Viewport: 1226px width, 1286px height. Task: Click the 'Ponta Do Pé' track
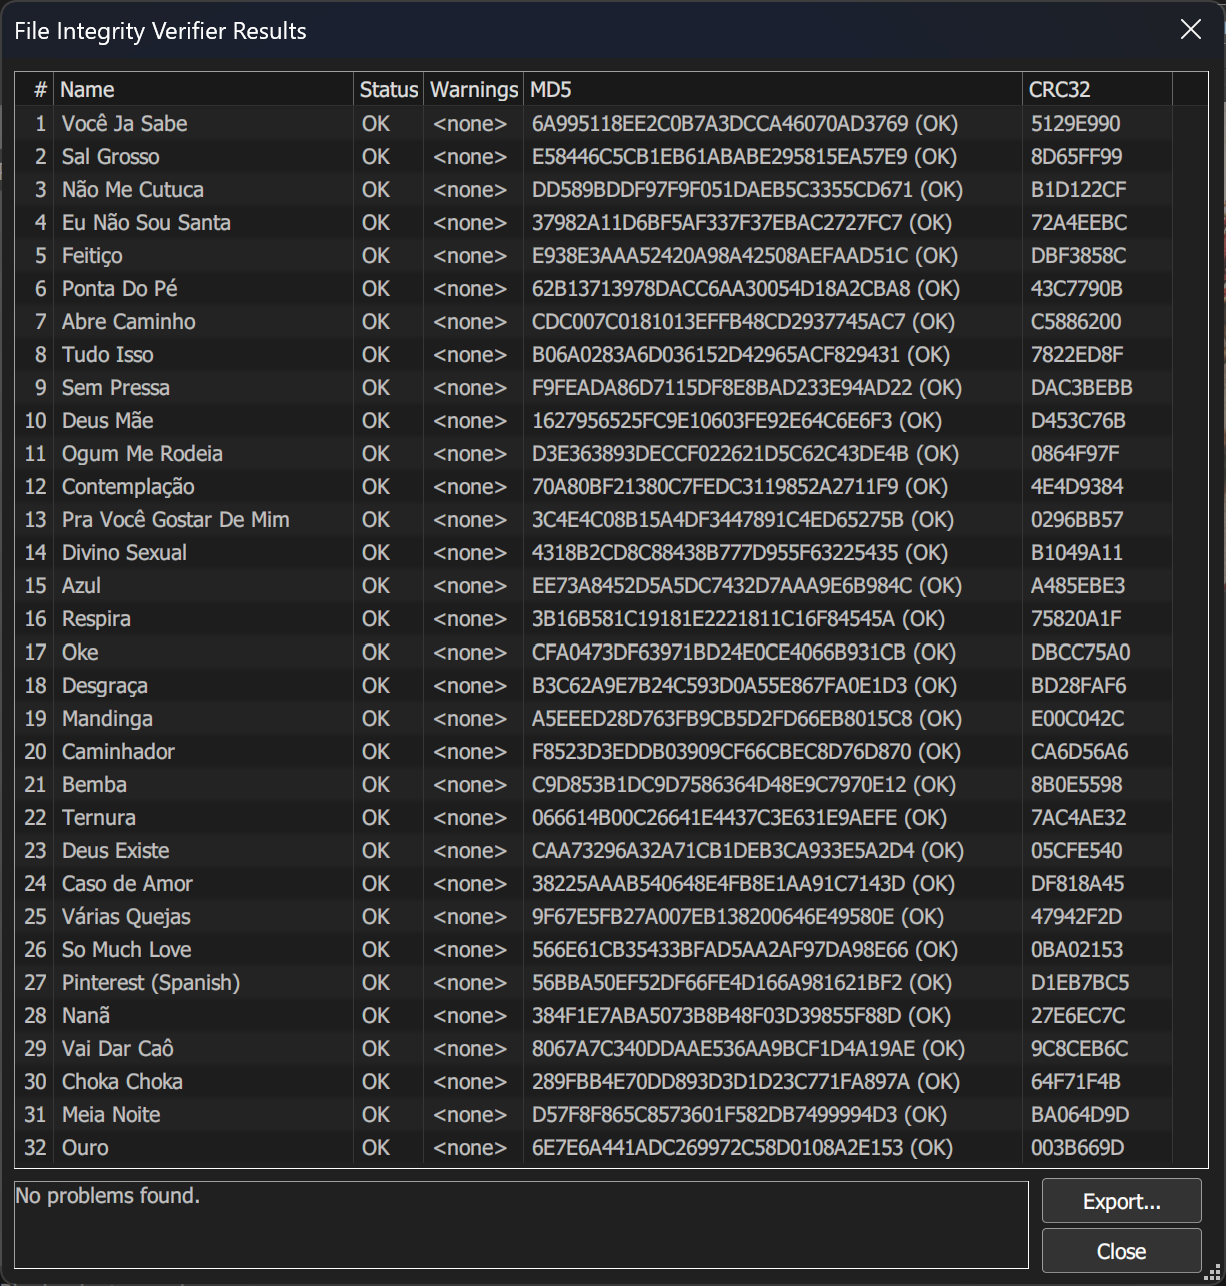120,288
